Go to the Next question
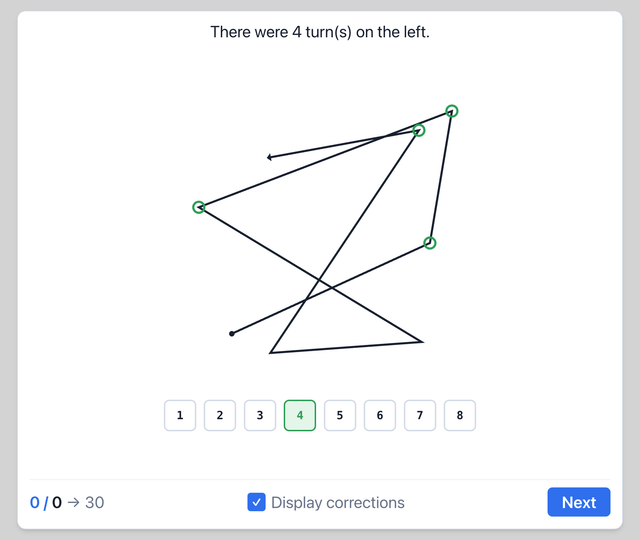This screenshot has height=540, width=640. (x=579, y=502)
